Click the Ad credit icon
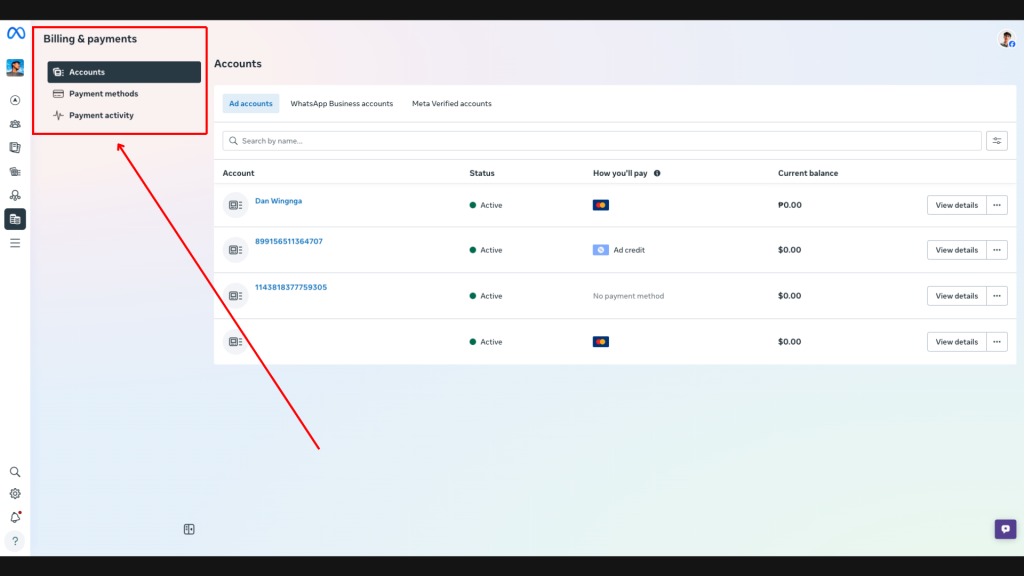The image size is (1024, 576). coord(601,249)
